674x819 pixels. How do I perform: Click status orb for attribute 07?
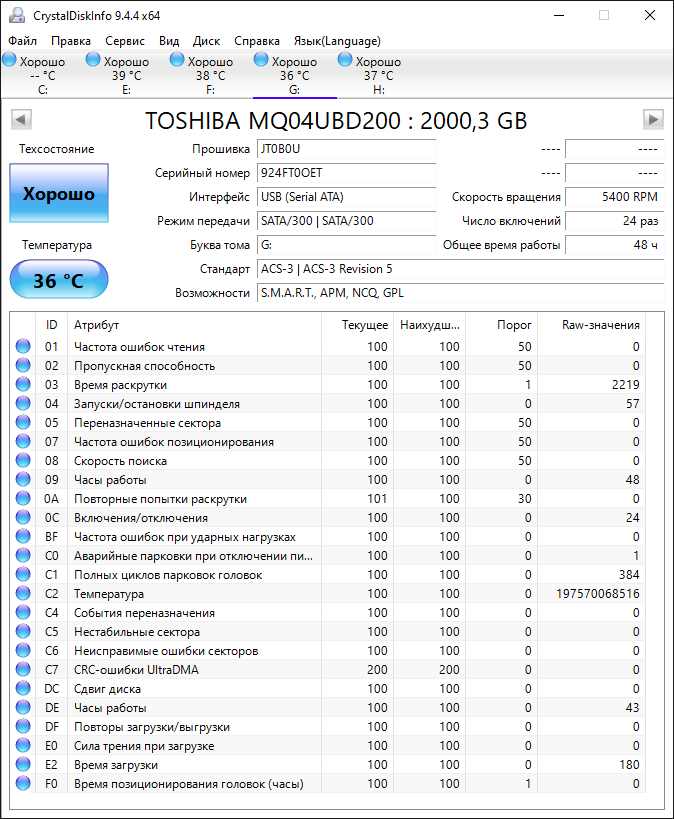(23, 441)
